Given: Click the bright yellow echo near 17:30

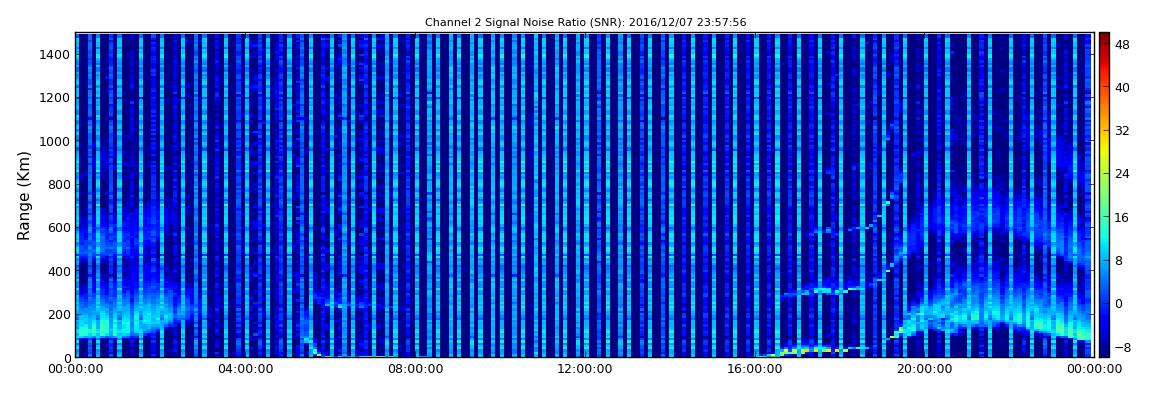Looking at the screenshot, I should tap(814, 350).
